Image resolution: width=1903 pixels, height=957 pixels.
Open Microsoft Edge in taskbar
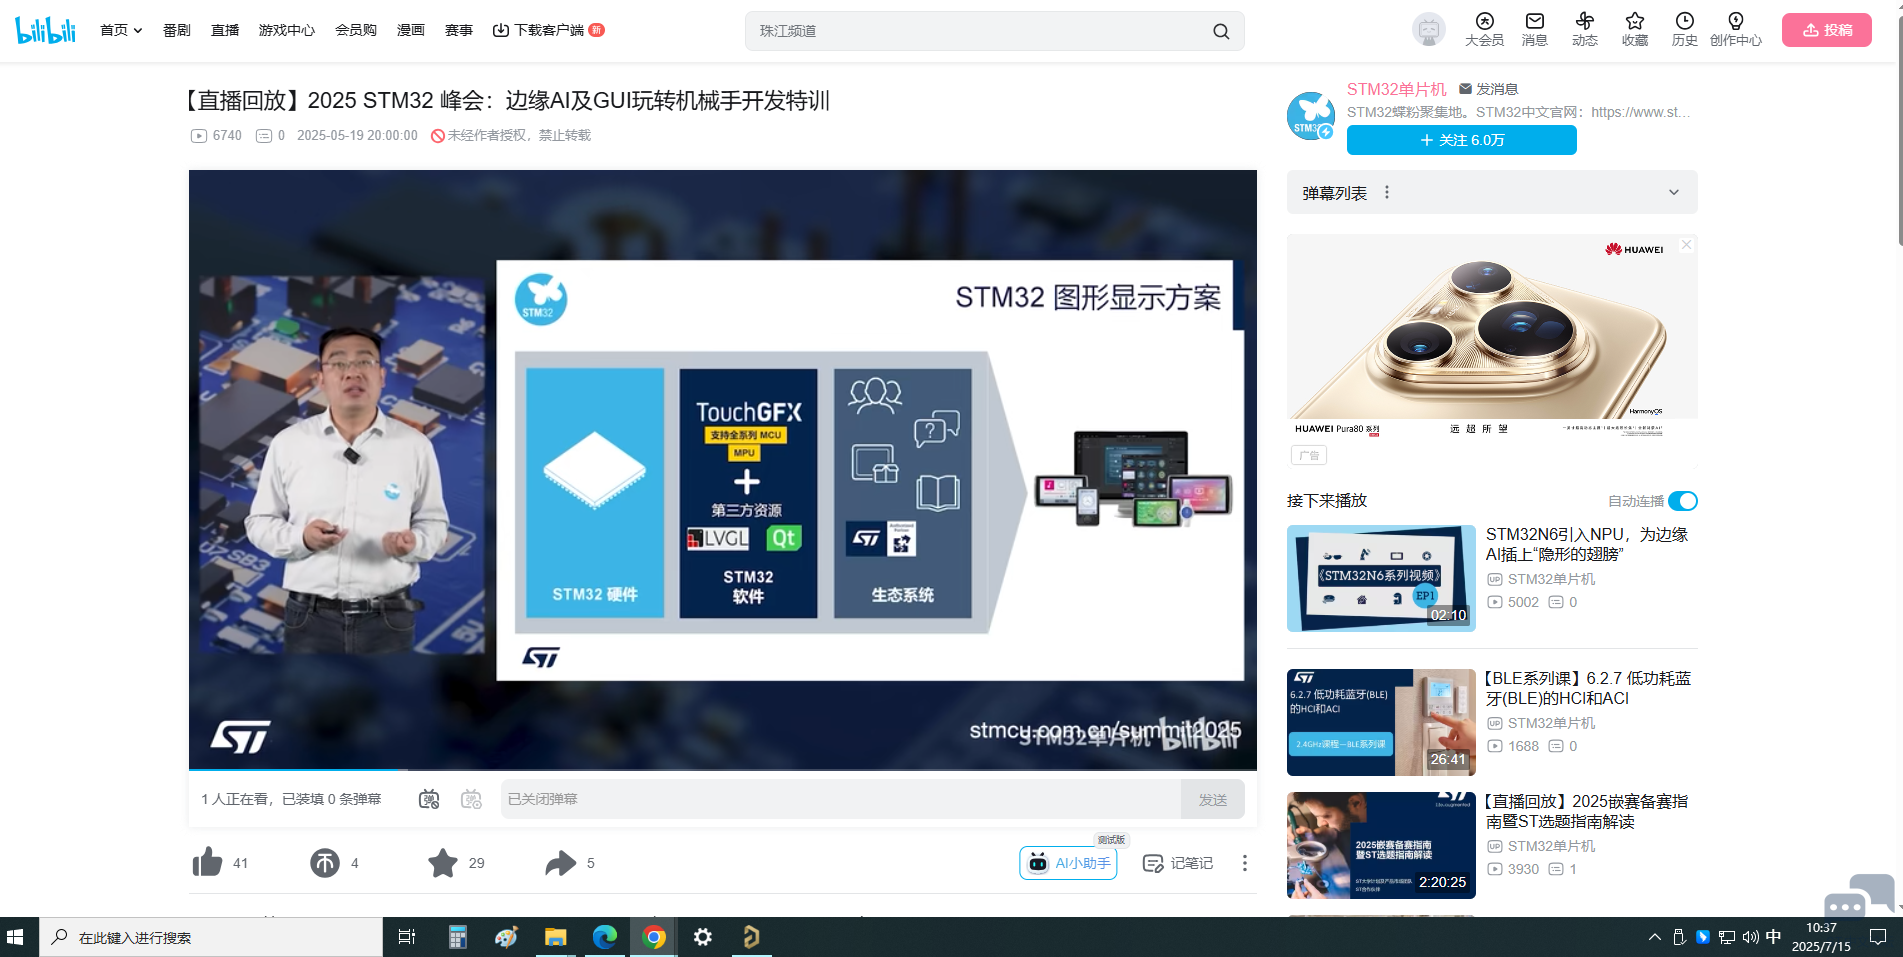click(605, 937)
